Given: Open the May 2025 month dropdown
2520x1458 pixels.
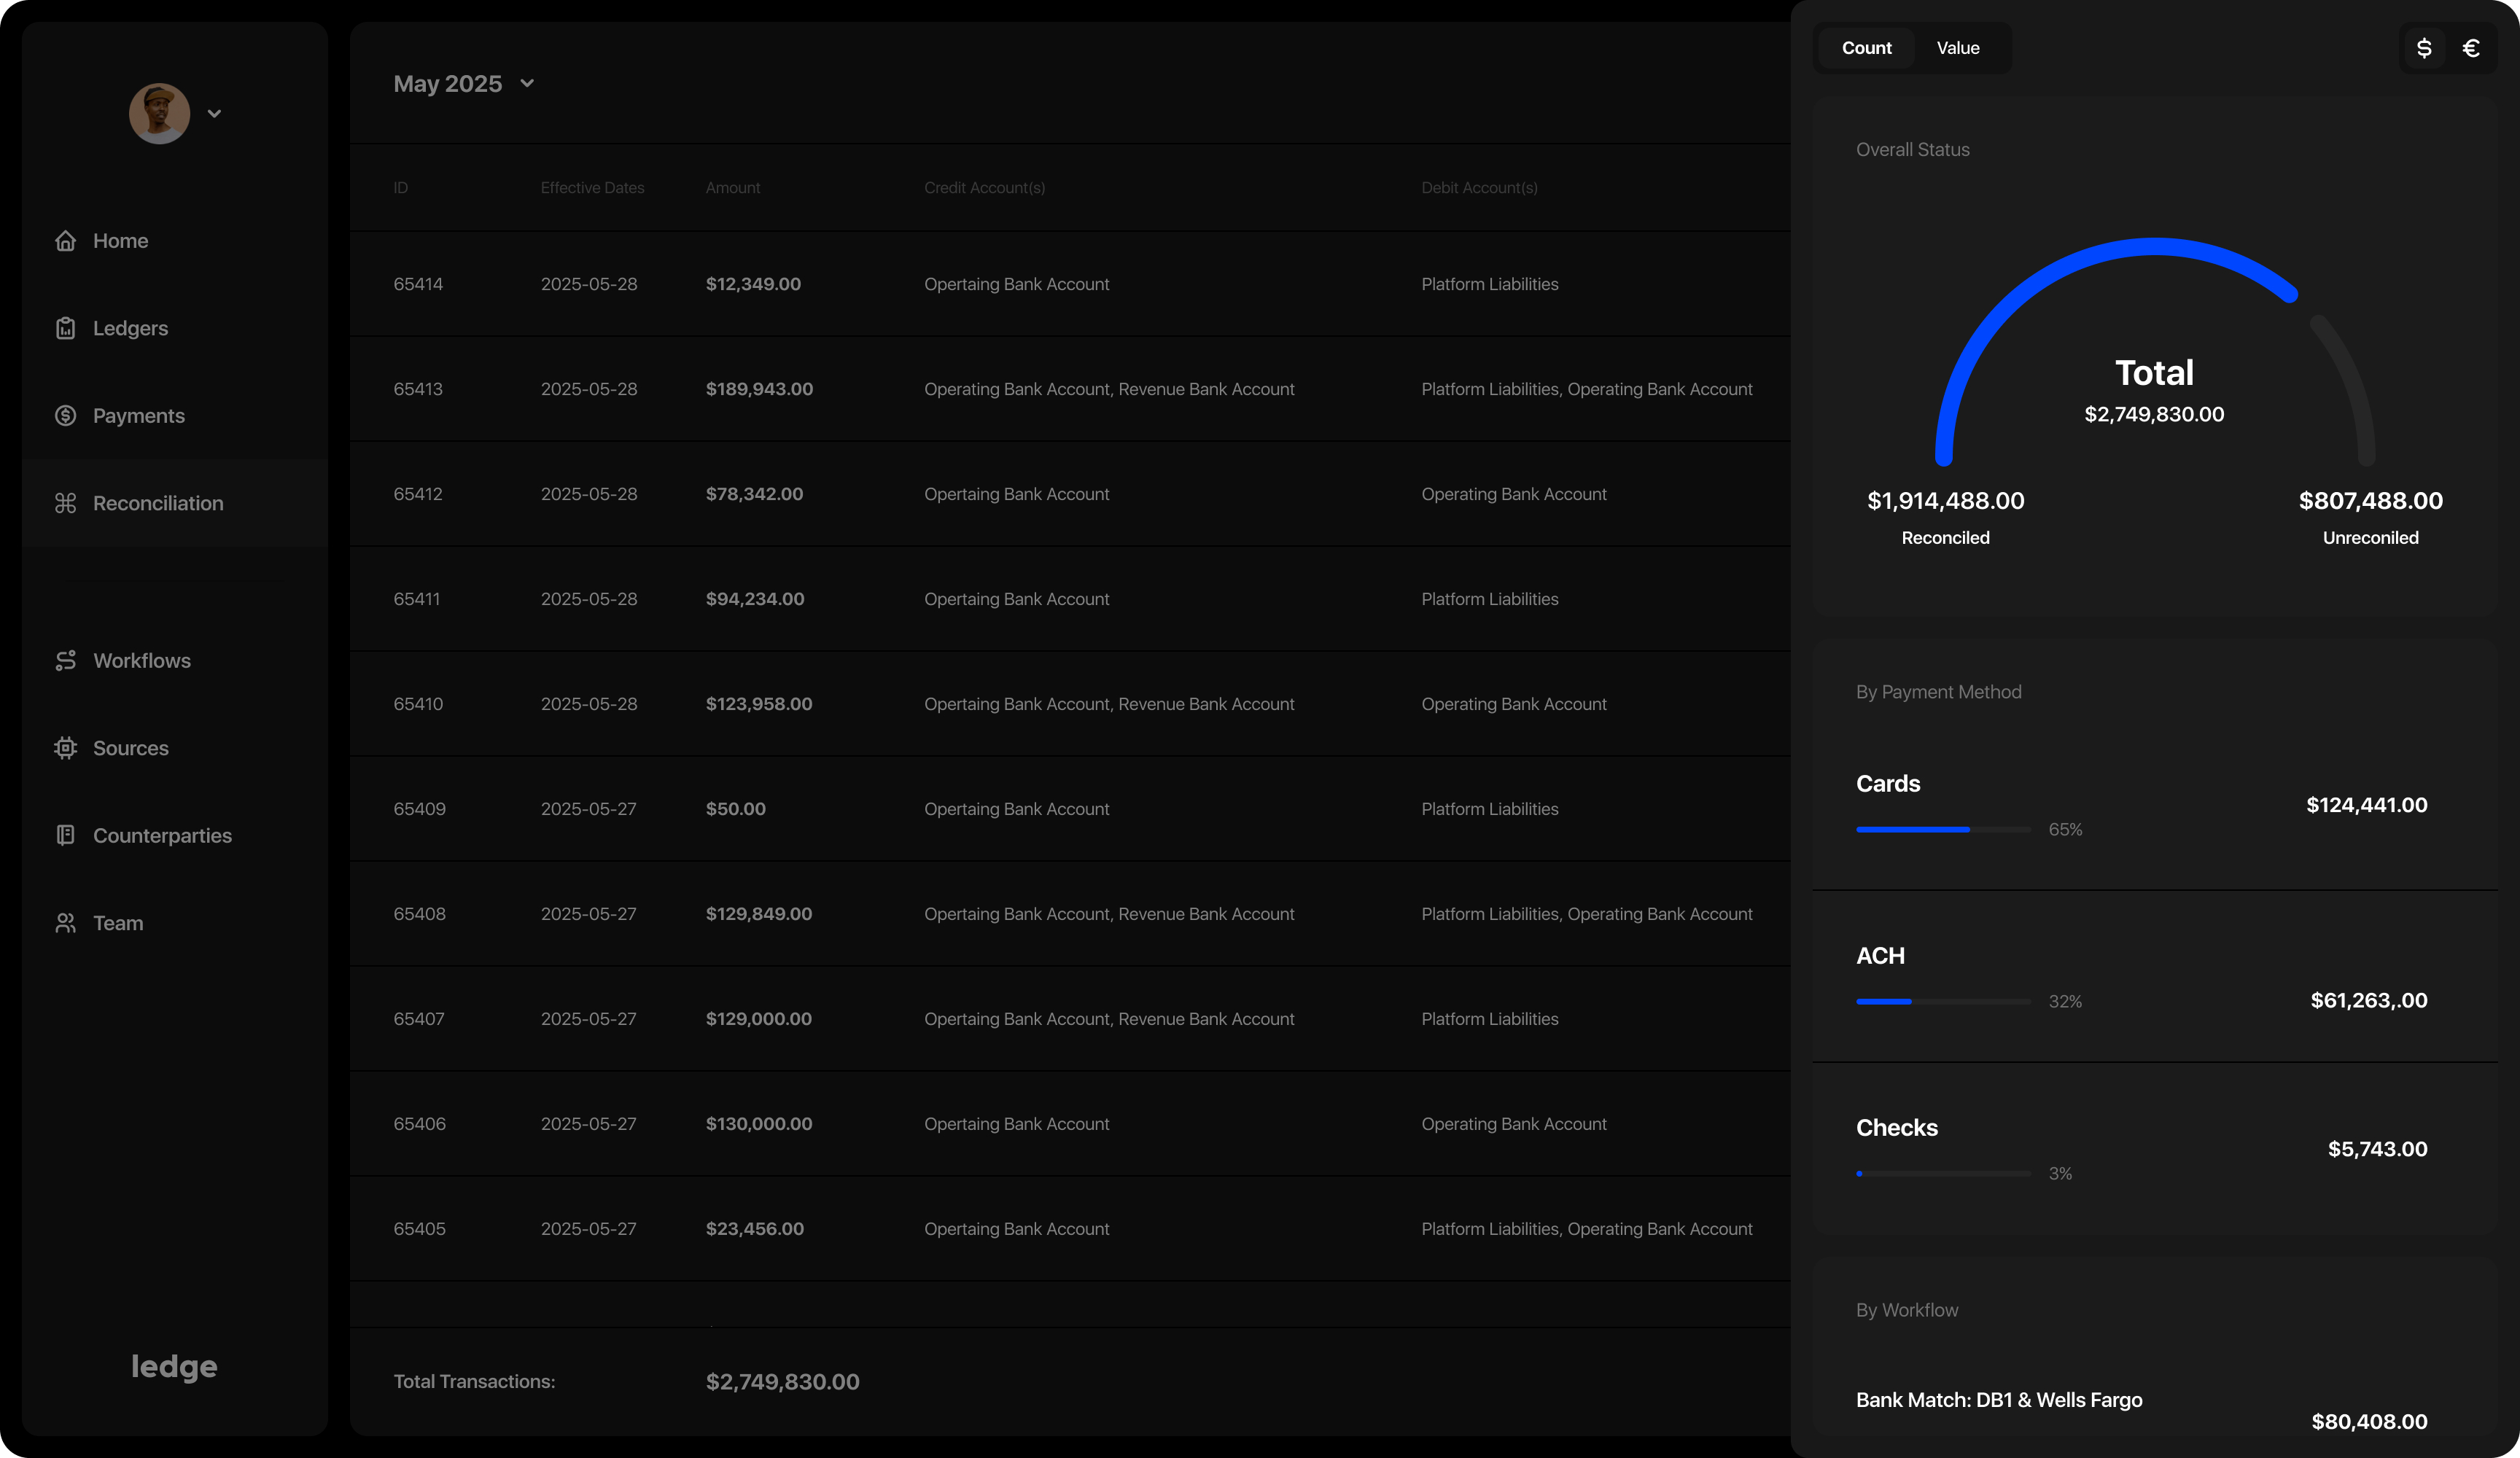Looking at the screenshot, I should (463, 84).
